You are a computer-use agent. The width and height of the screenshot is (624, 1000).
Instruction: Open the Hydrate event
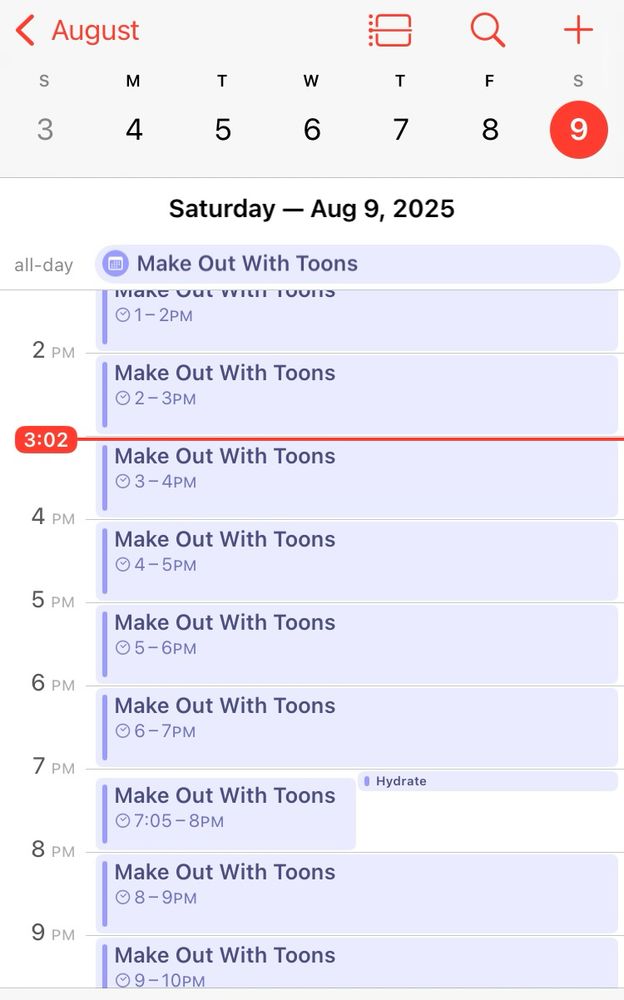point(487,781)
